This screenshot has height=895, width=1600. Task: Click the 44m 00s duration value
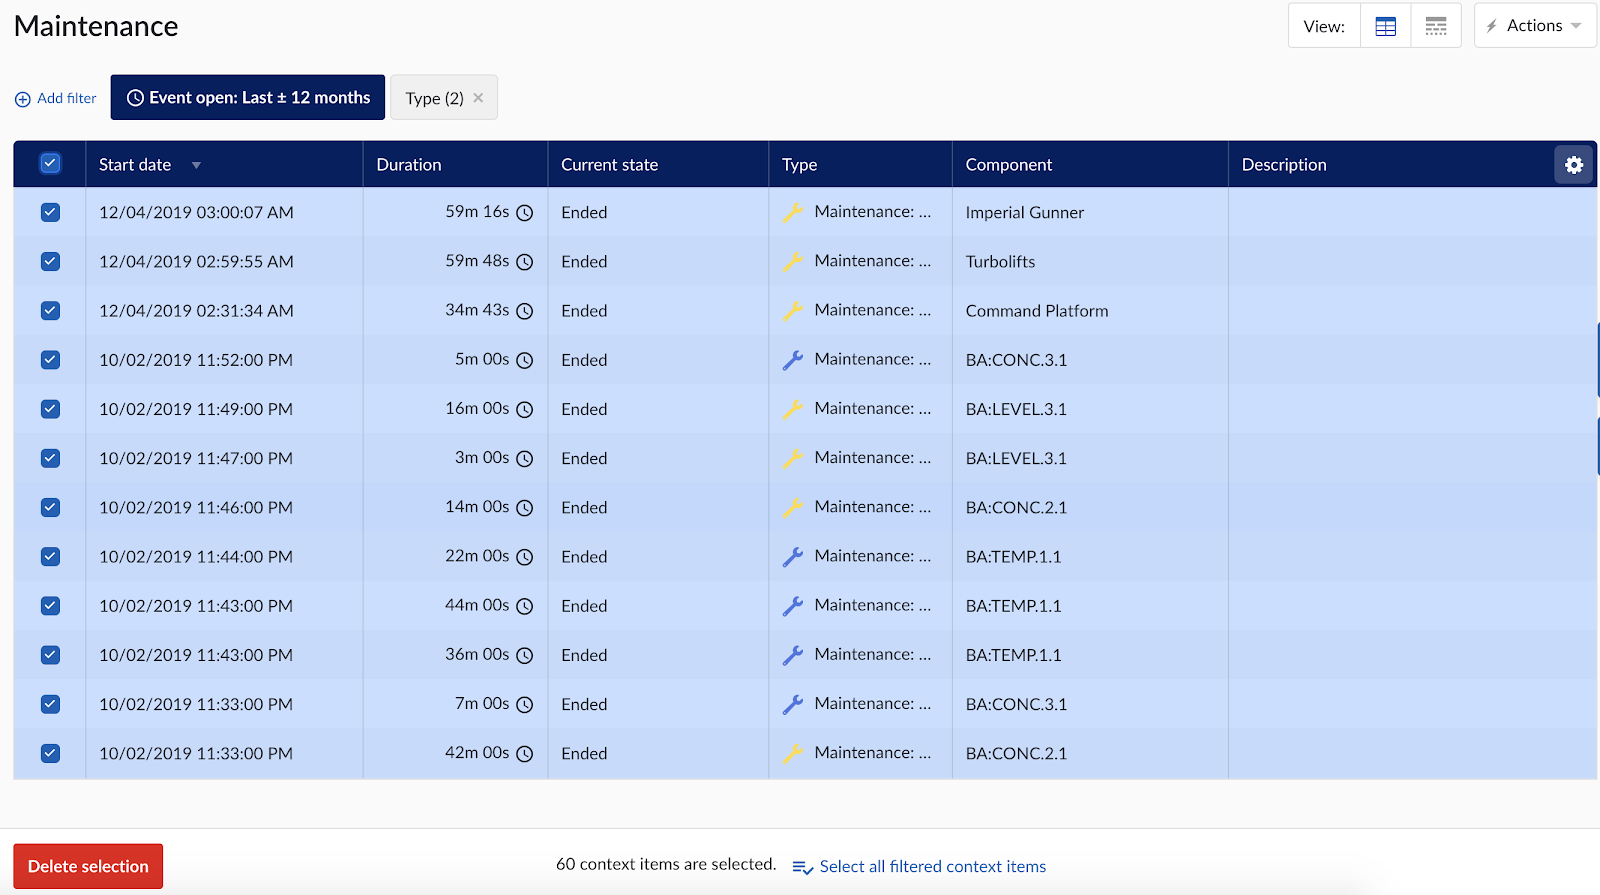pos(477,605)
